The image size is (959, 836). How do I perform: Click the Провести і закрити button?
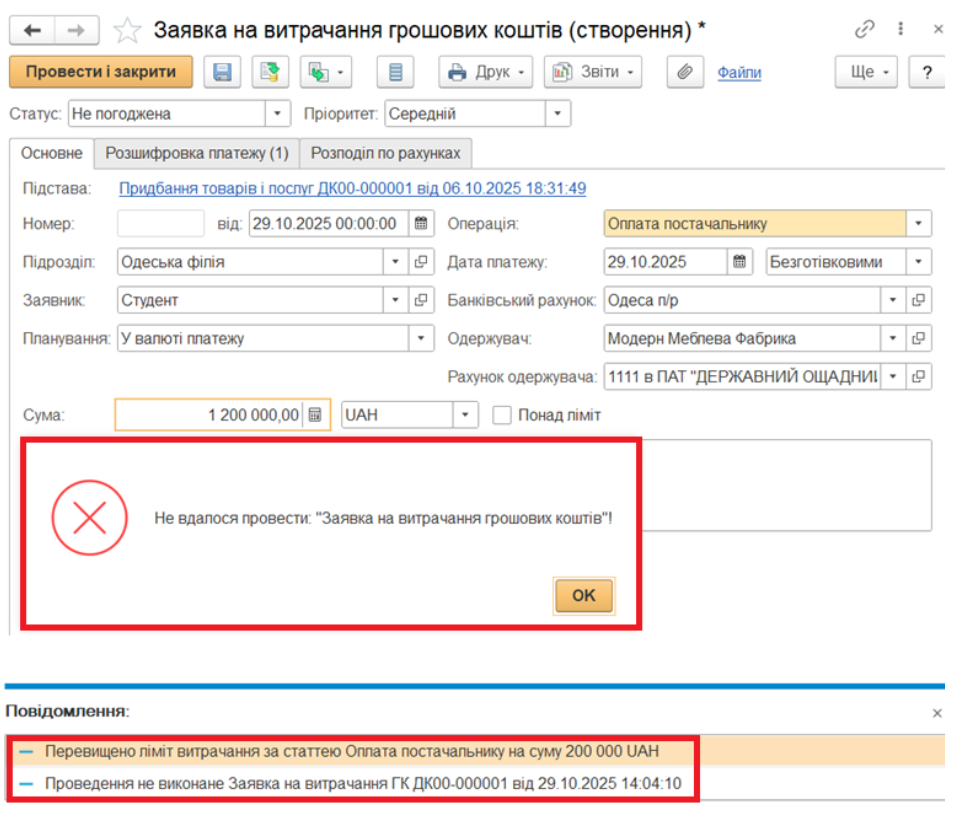point(100,72)
